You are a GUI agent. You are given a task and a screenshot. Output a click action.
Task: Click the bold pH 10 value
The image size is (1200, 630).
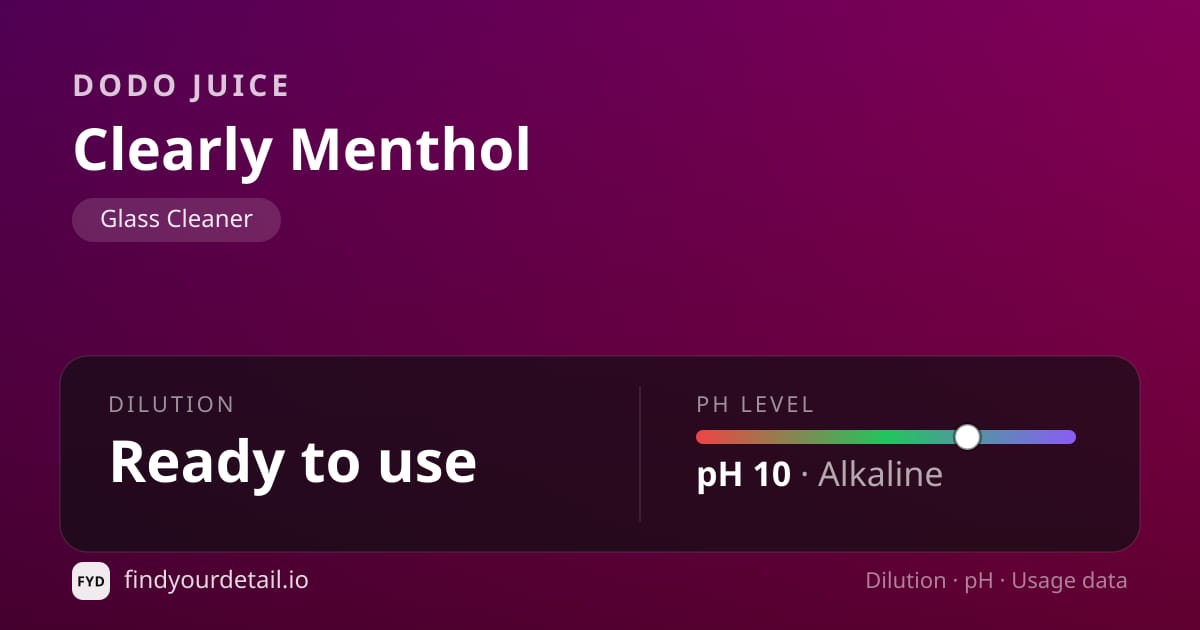pyautogui.click(x=743, y=474)
